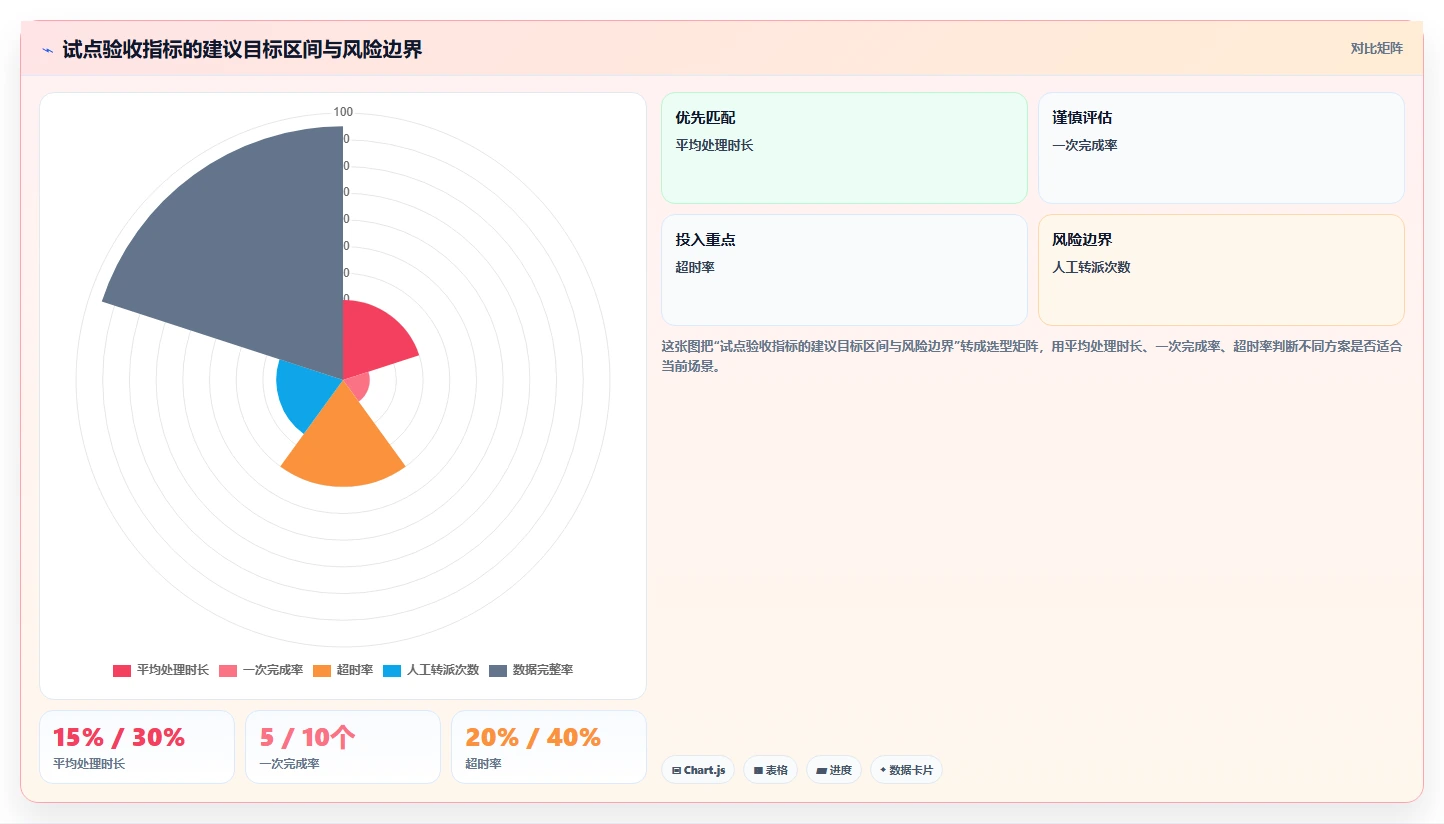Toggle 数据完整率 legend gray swatch
The height and width of the screenshot is (824, 1444).
[x=498, y=670]
